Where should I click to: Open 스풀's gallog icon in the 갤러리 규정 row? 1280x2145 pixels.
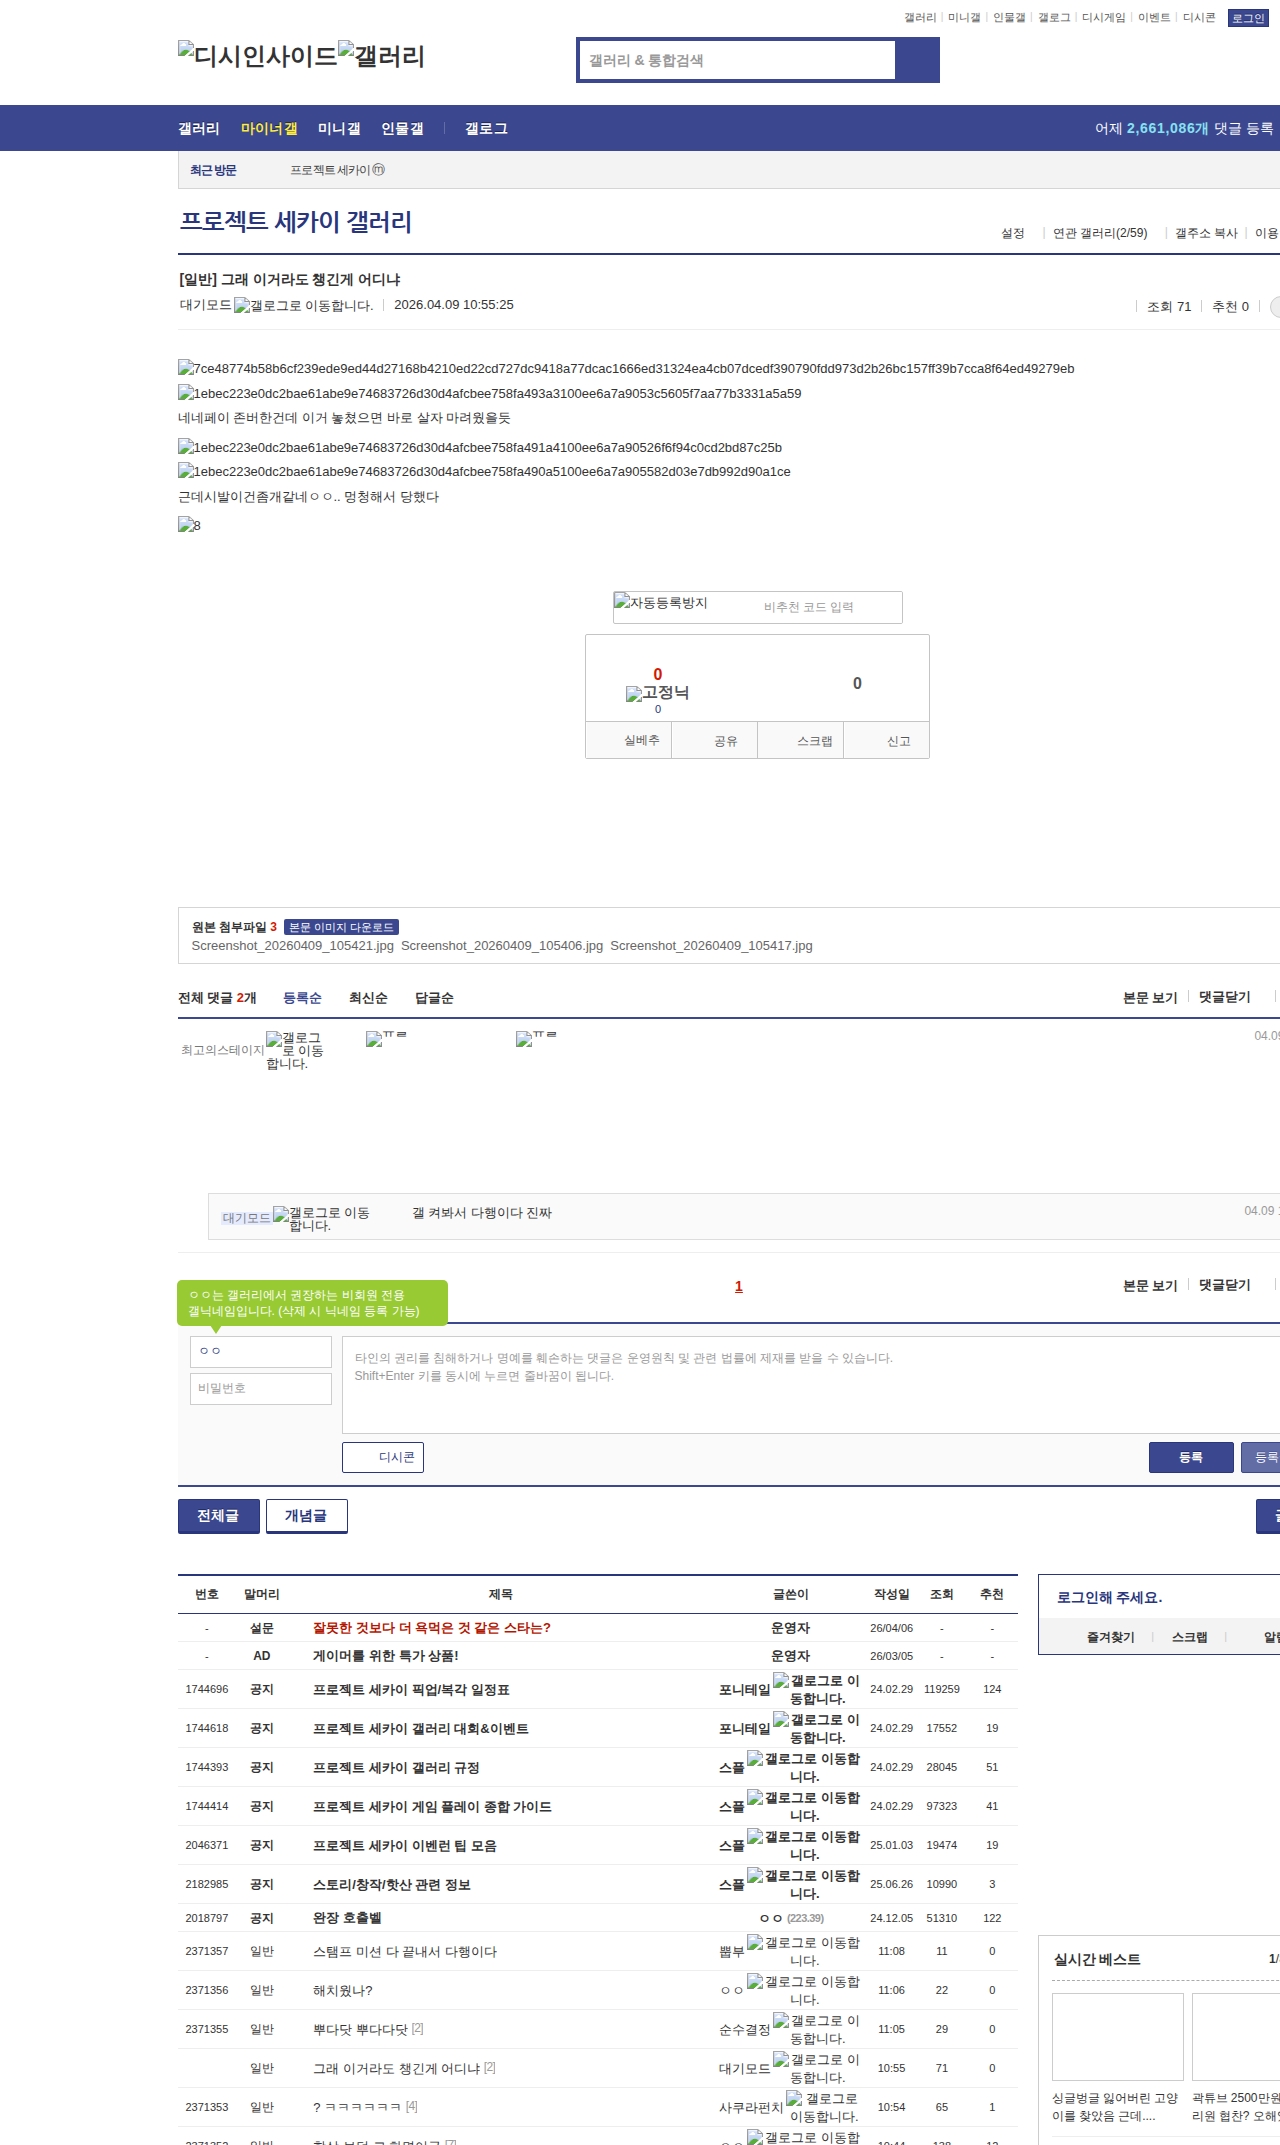pyautogui.click(x=803, y=1768)
